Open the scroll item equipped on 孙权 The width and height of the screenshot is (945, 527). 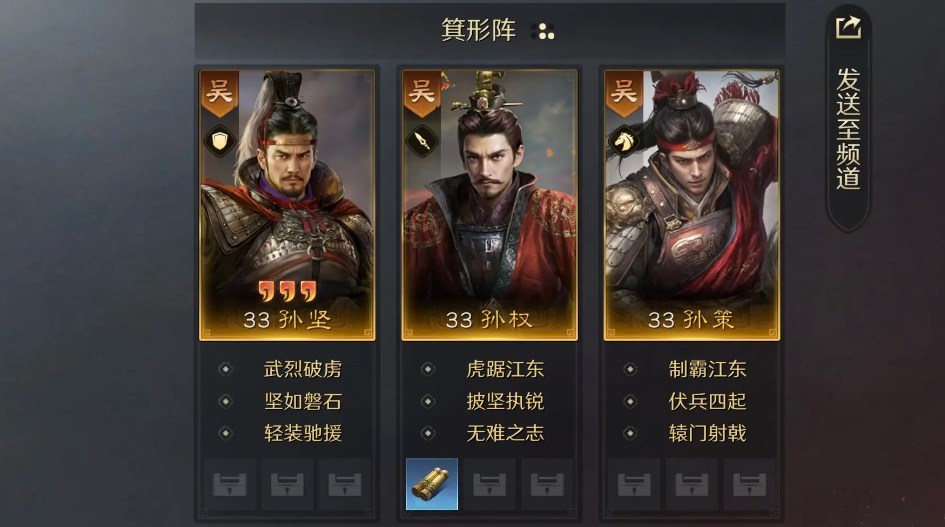pyautogui.click(x=432, y=484)
